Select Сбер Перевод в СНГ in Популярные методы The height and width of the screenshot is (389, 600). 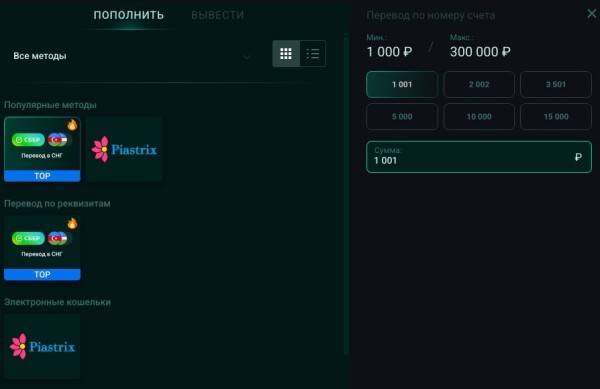42,149
